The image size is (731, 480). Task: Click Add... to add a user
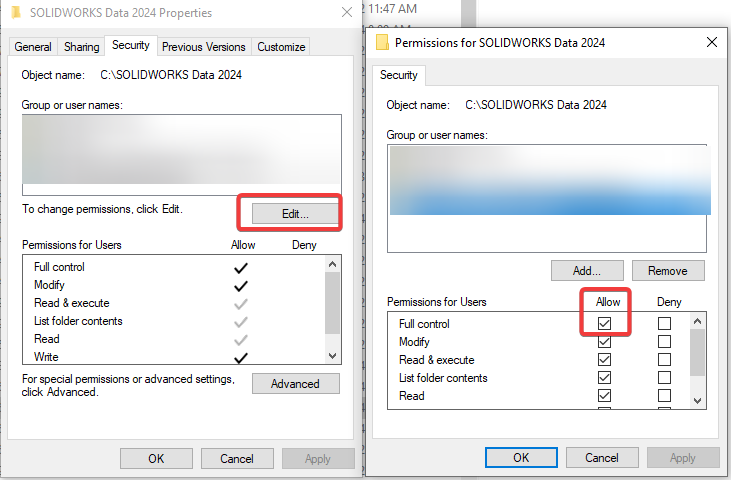(587, 271)
